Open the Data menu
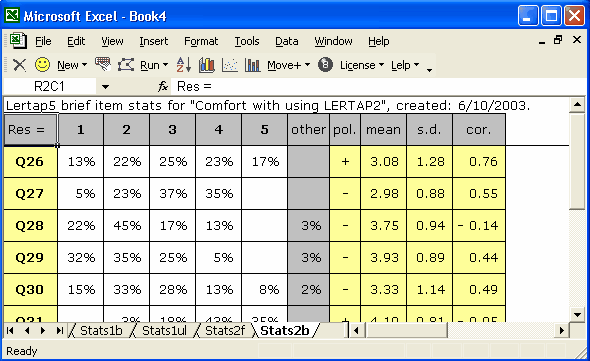The height and width of the screenshot is (361, 590). tap(287, 41)
